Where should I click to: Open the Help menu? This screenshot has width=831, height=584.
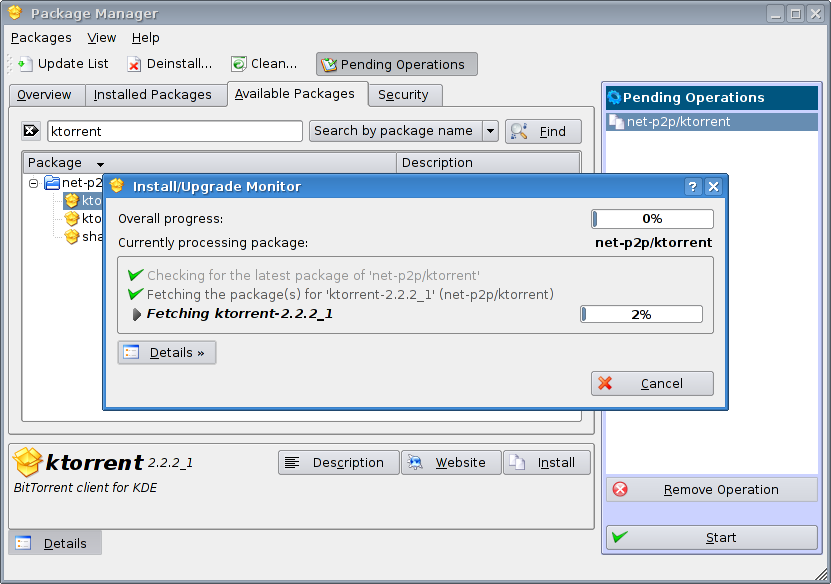tap(145, 38)
